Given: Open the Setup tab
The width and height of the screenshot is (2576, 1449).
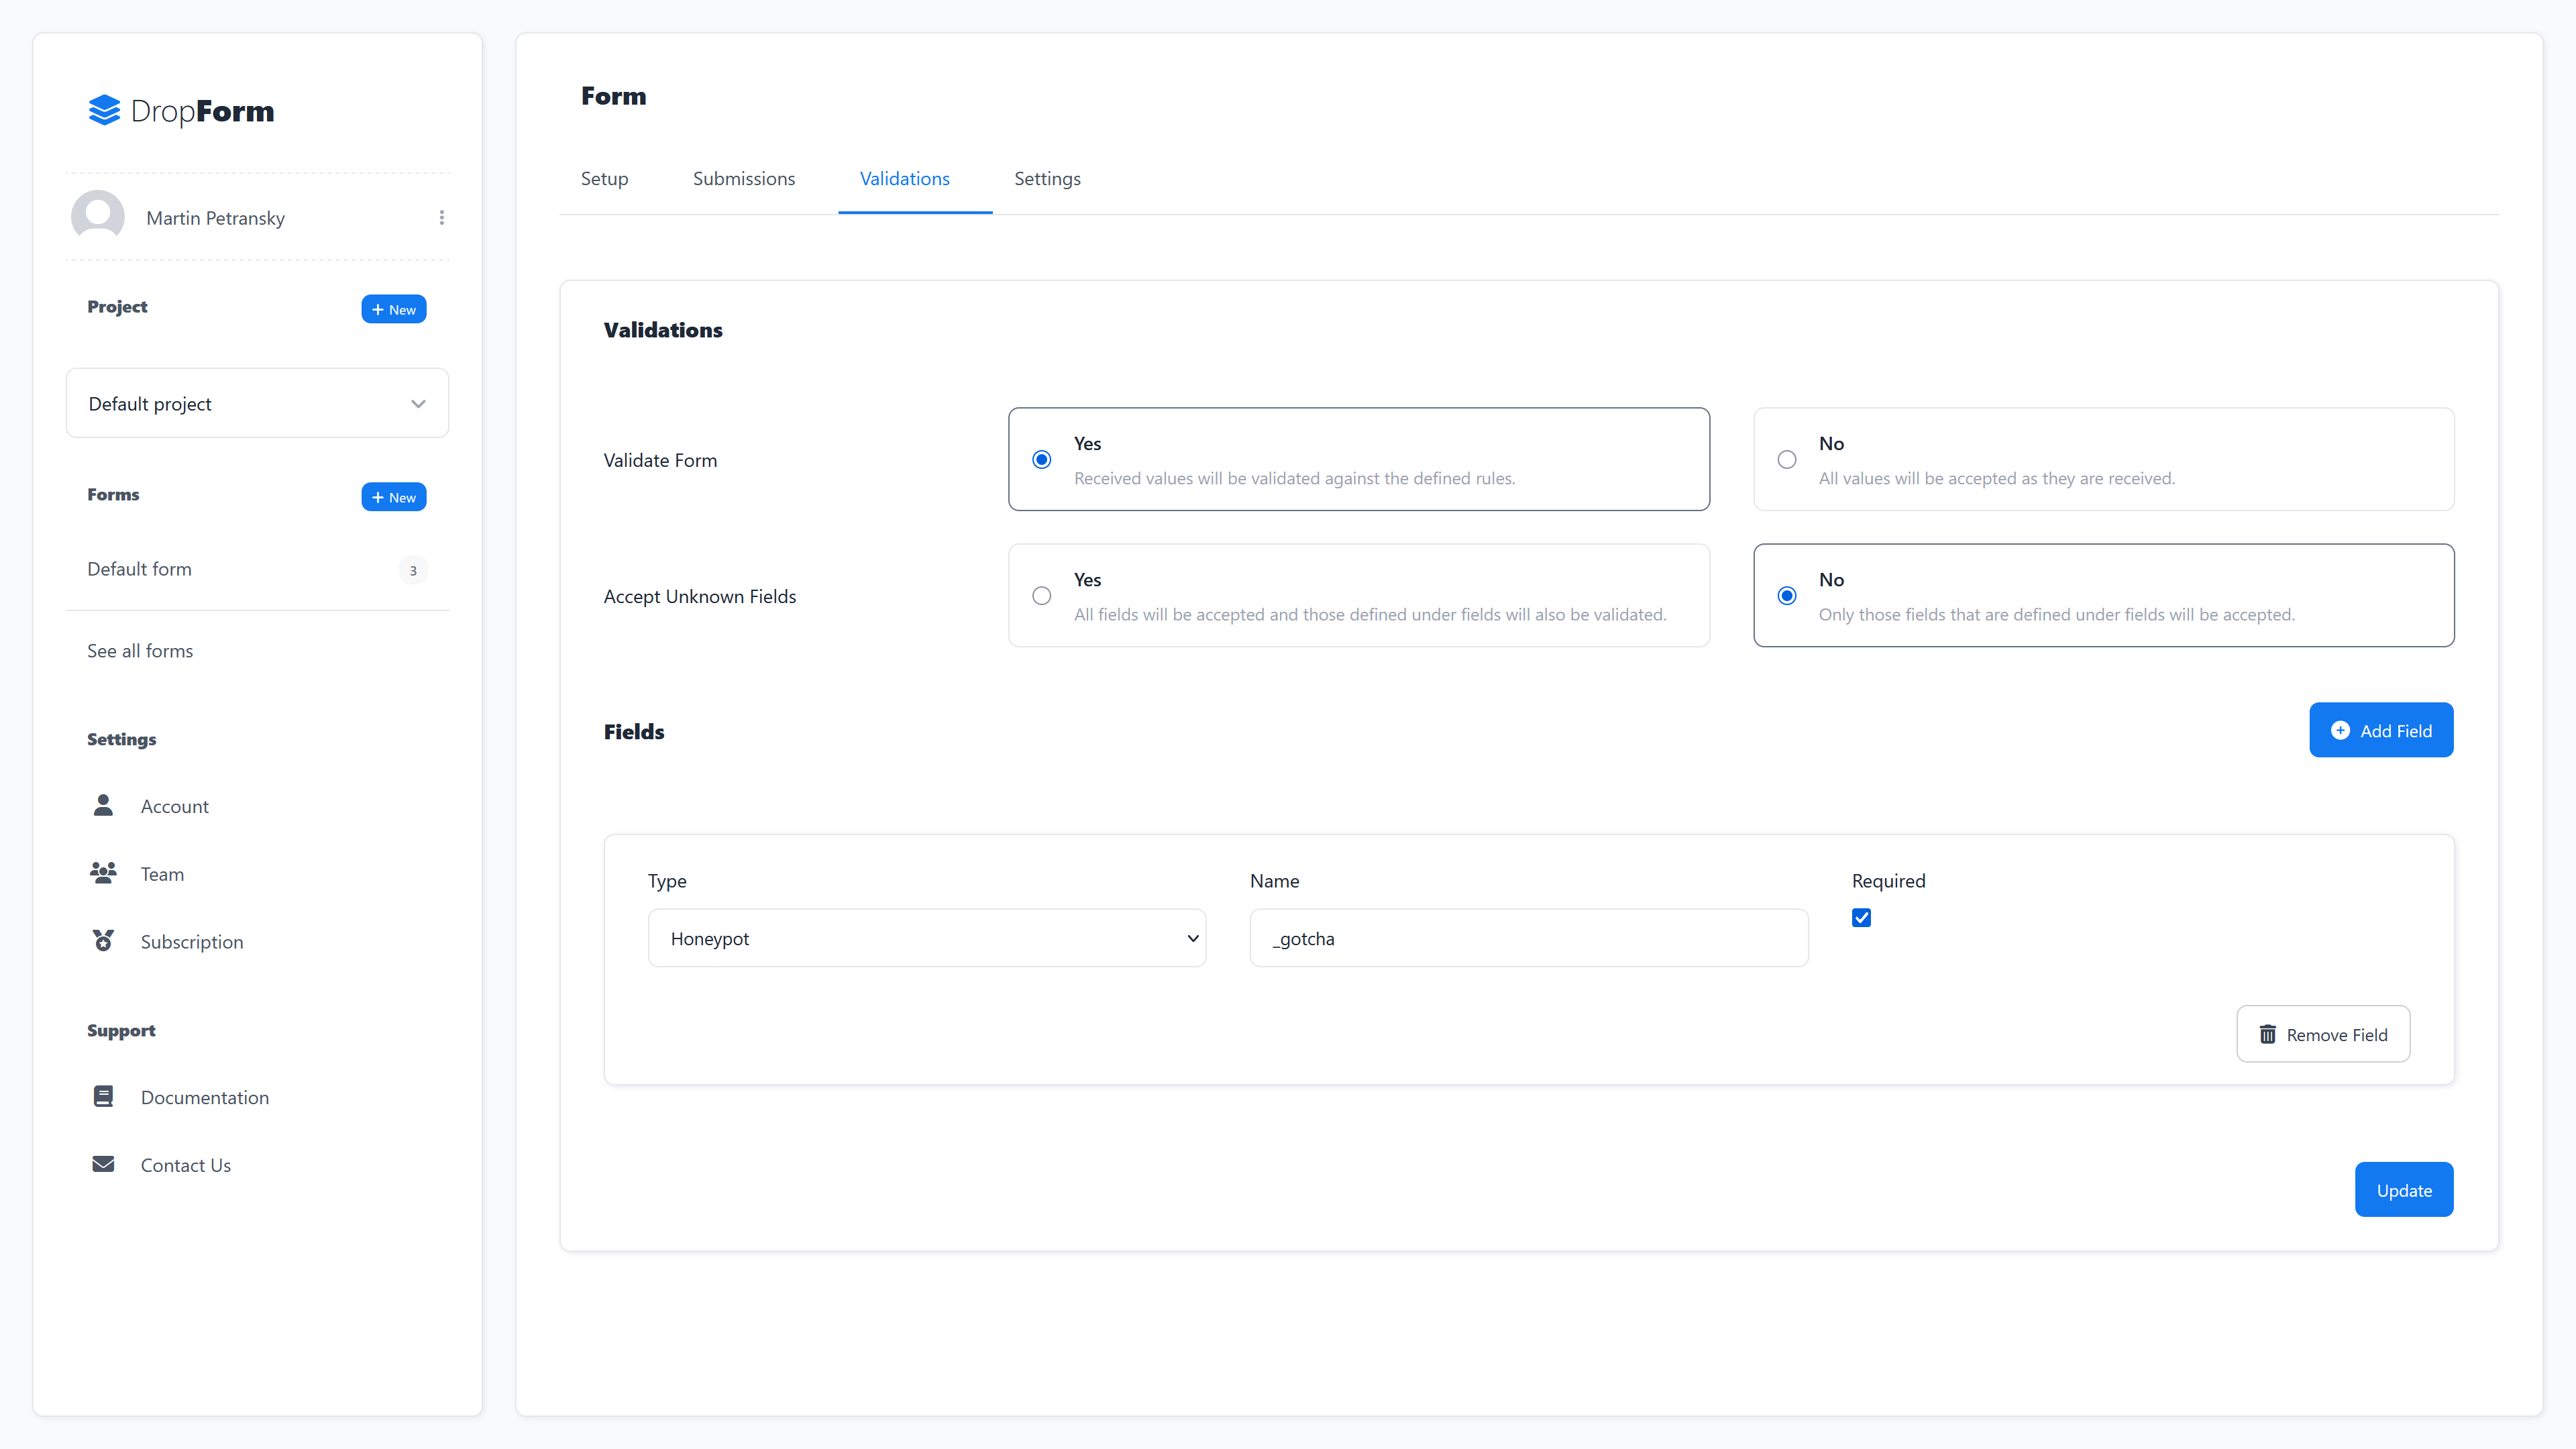Looking at the screenshot, I should [x=604, y=179].
